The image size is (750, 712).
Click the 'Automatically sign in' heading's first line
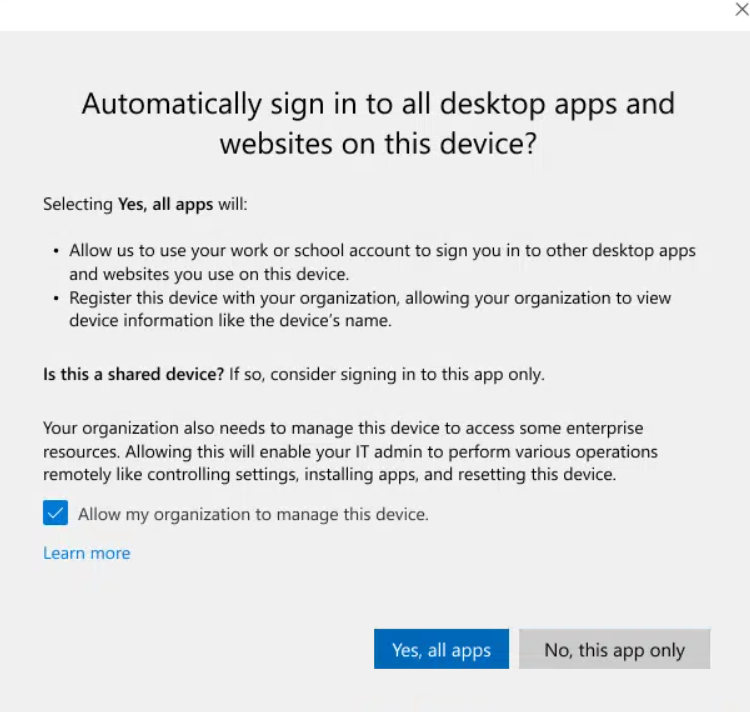[378, 104]
